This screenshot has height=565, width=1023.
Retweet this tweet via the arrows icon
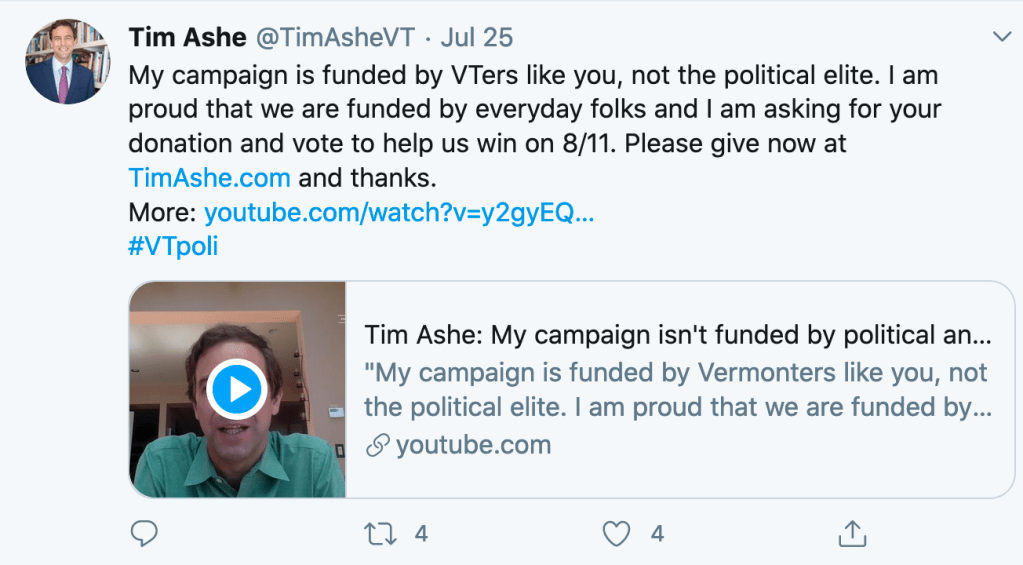(x=380, y=534)
